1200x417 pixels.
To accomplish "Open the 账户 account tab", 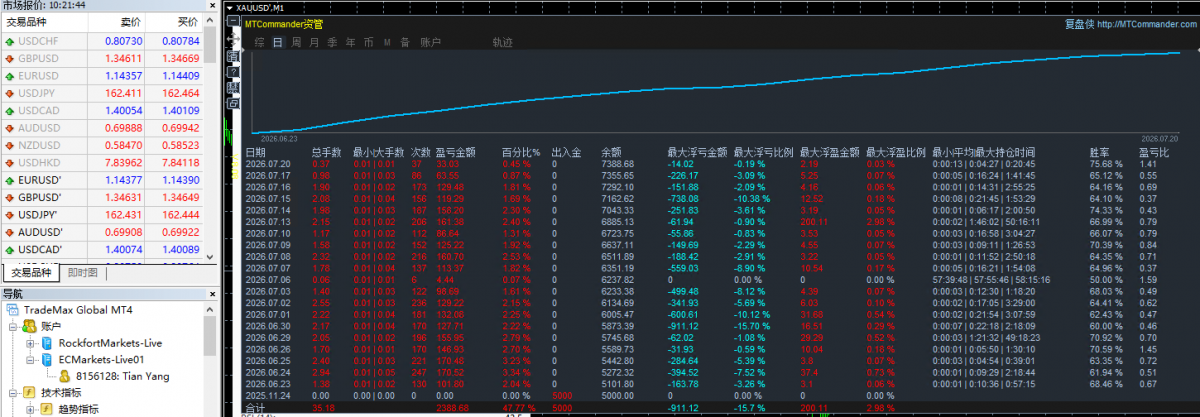I will [x=430, y=42].
